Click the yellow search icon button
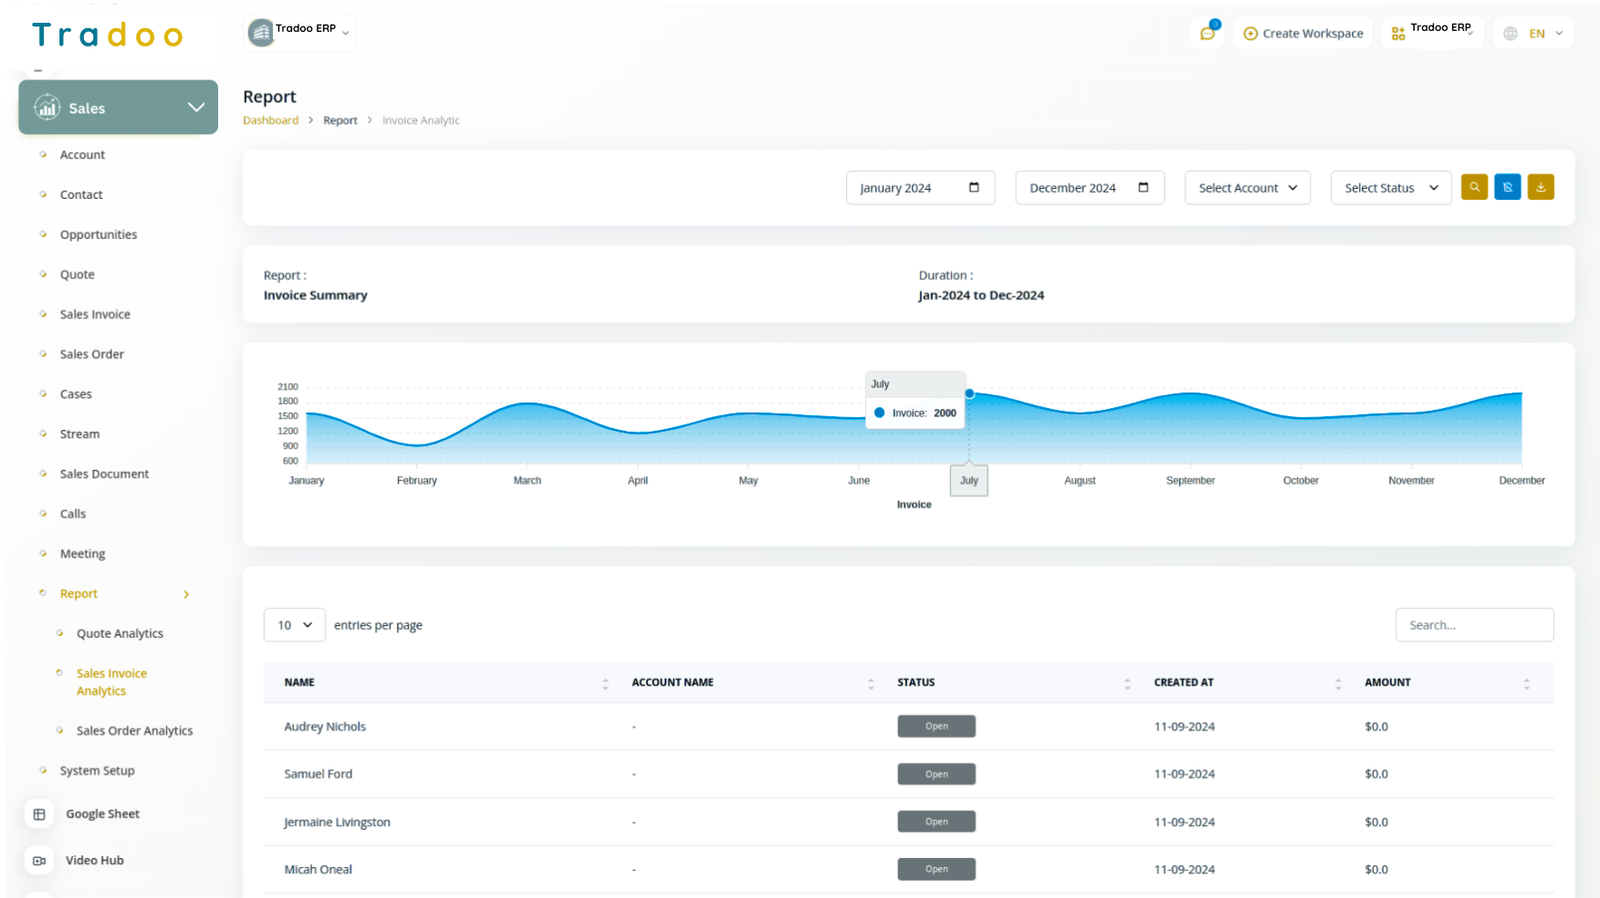This screenshot has height=898, width=1600. point(1474,187)
